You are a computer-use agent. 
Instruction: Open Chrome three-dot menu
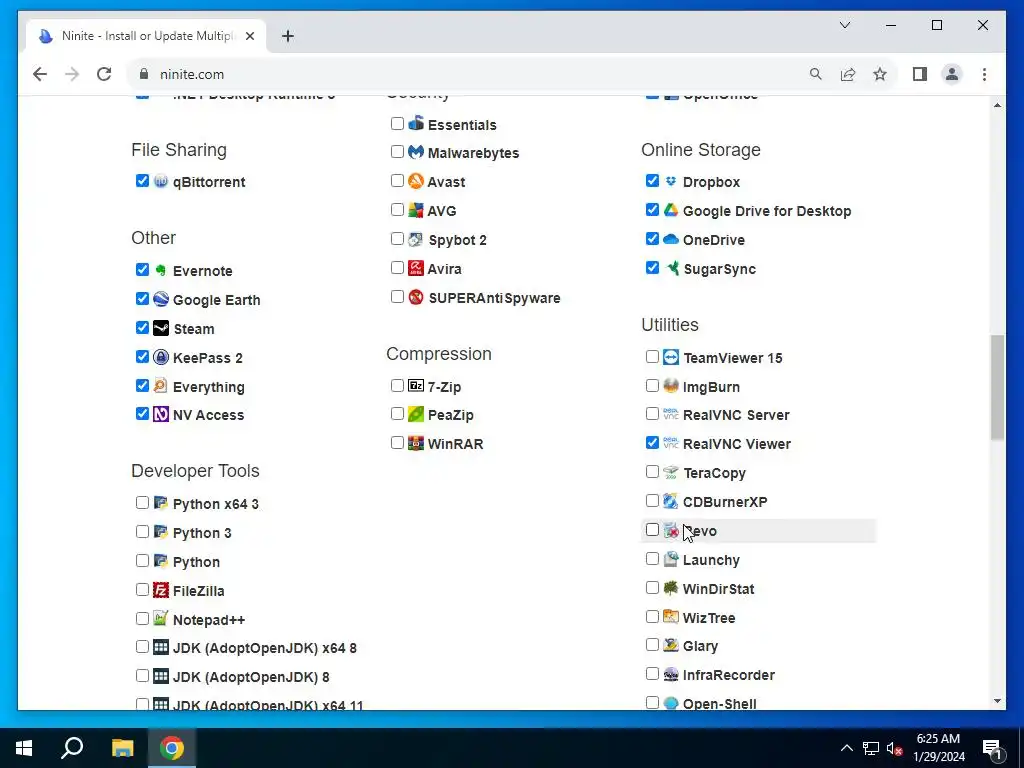coord(984,74)
